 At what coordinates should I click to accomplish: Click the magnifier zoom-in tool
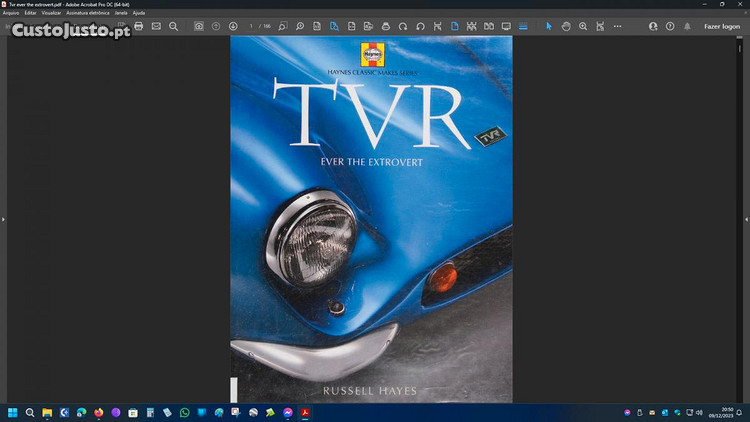click(583, 26)
